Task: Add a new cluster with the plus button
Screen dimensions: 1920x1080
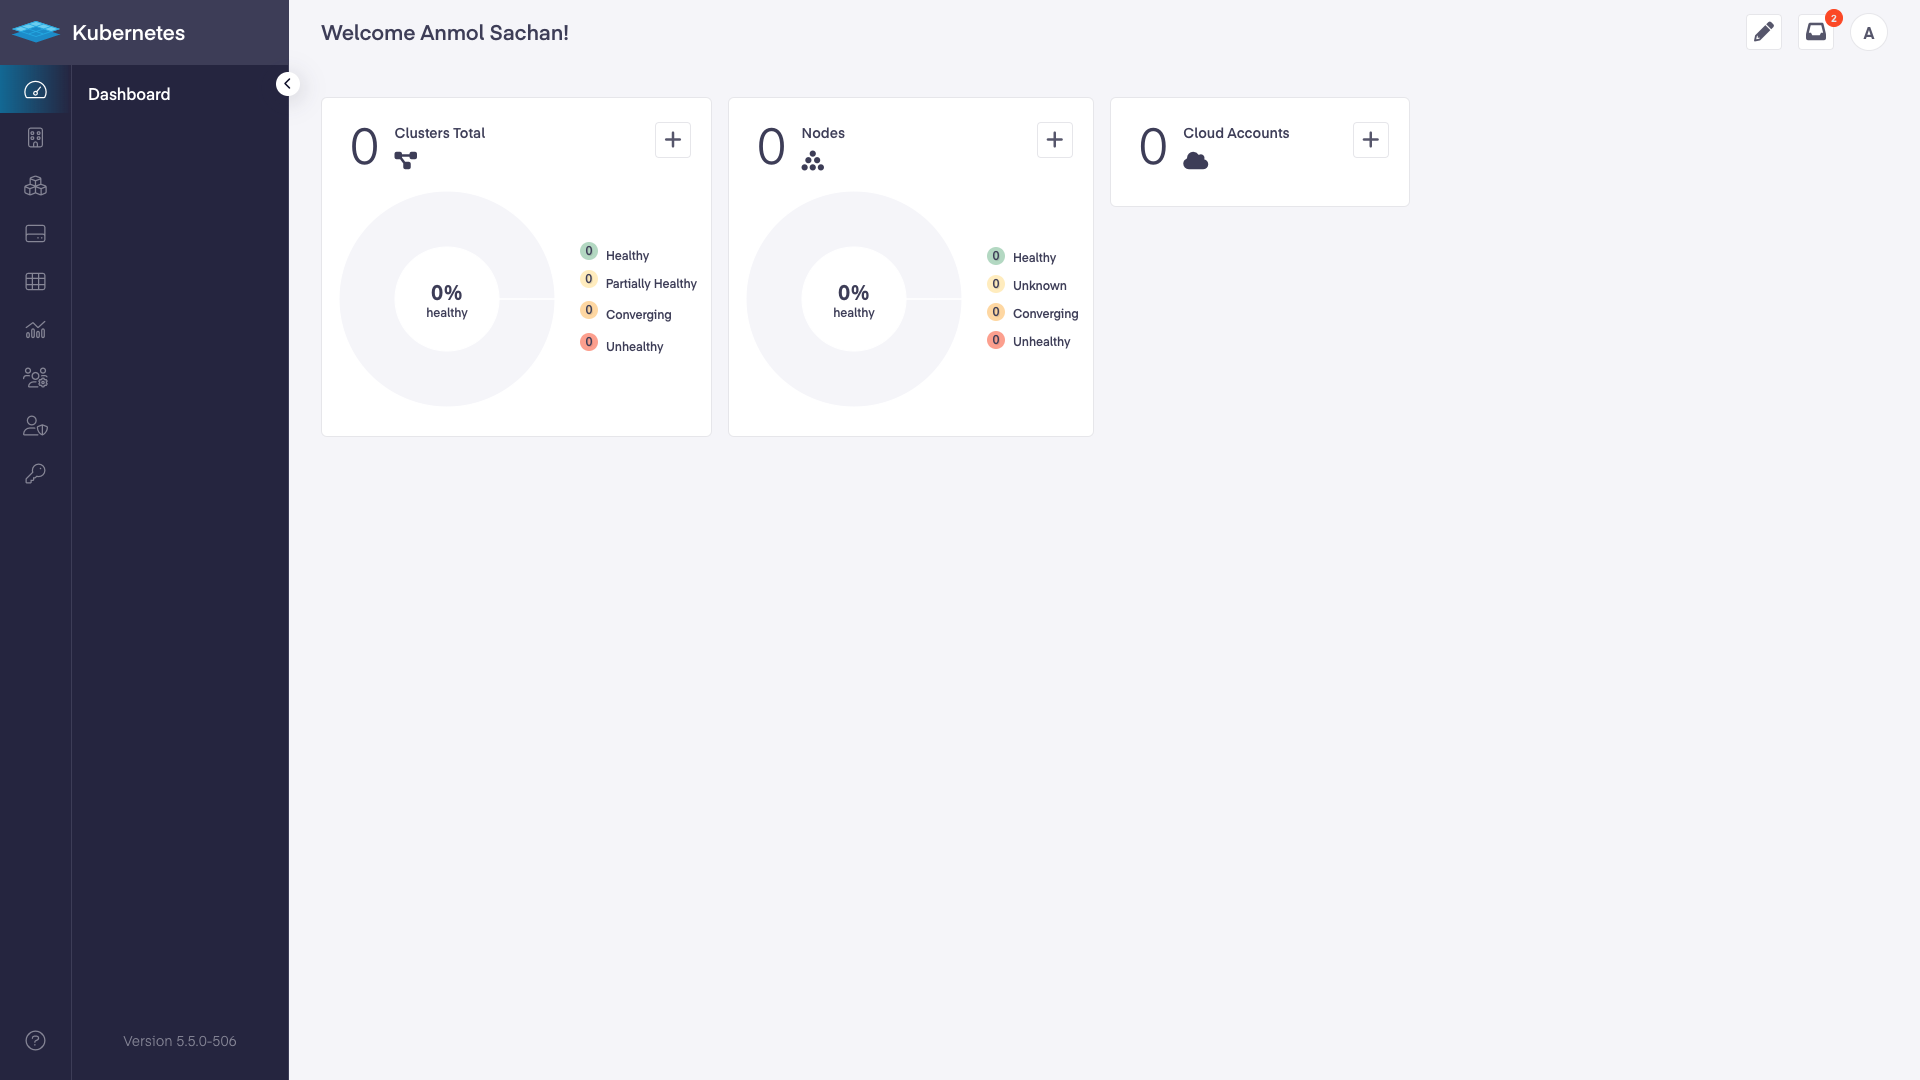Action: coord(672,140)
